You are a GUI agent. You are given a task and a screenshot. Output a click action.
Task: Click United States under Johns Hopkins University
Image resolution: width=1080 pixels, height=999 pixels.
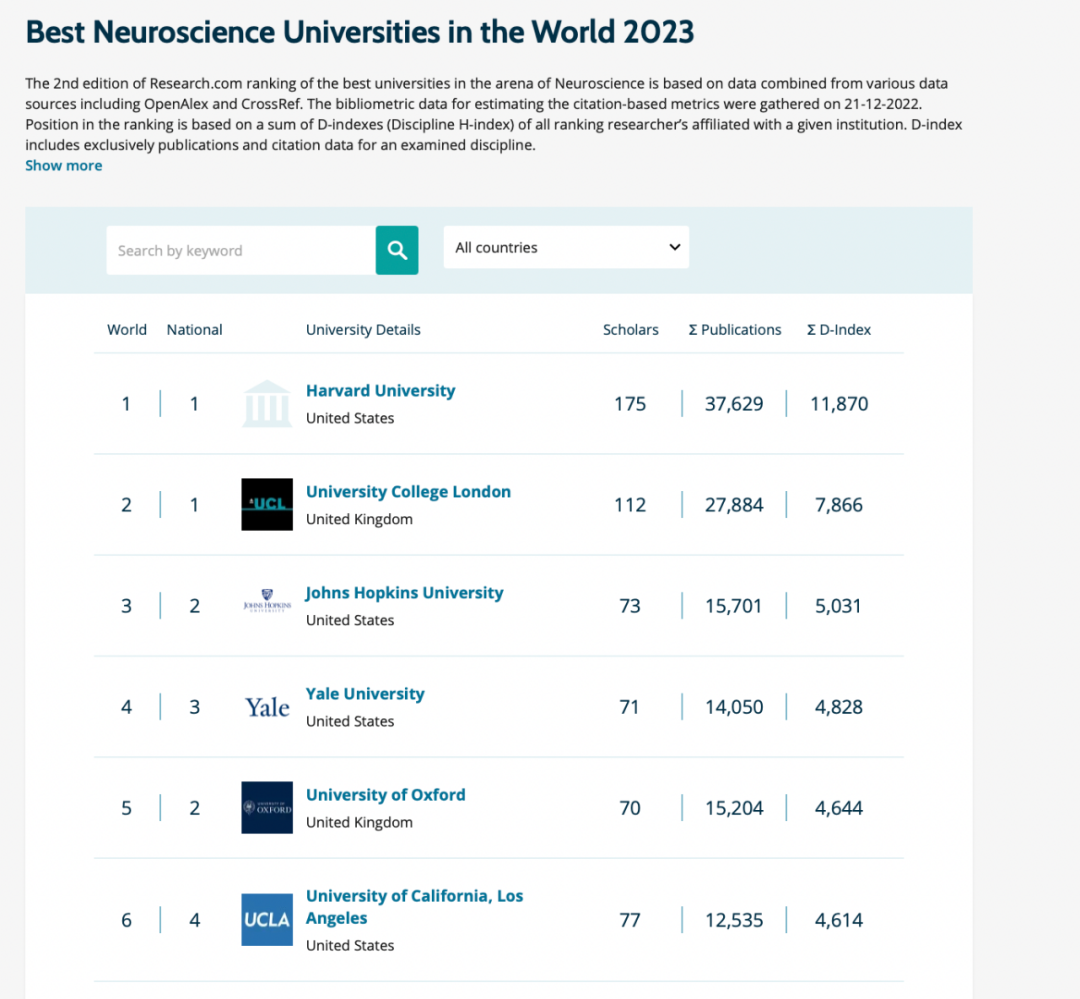click(x=350, y=620)
